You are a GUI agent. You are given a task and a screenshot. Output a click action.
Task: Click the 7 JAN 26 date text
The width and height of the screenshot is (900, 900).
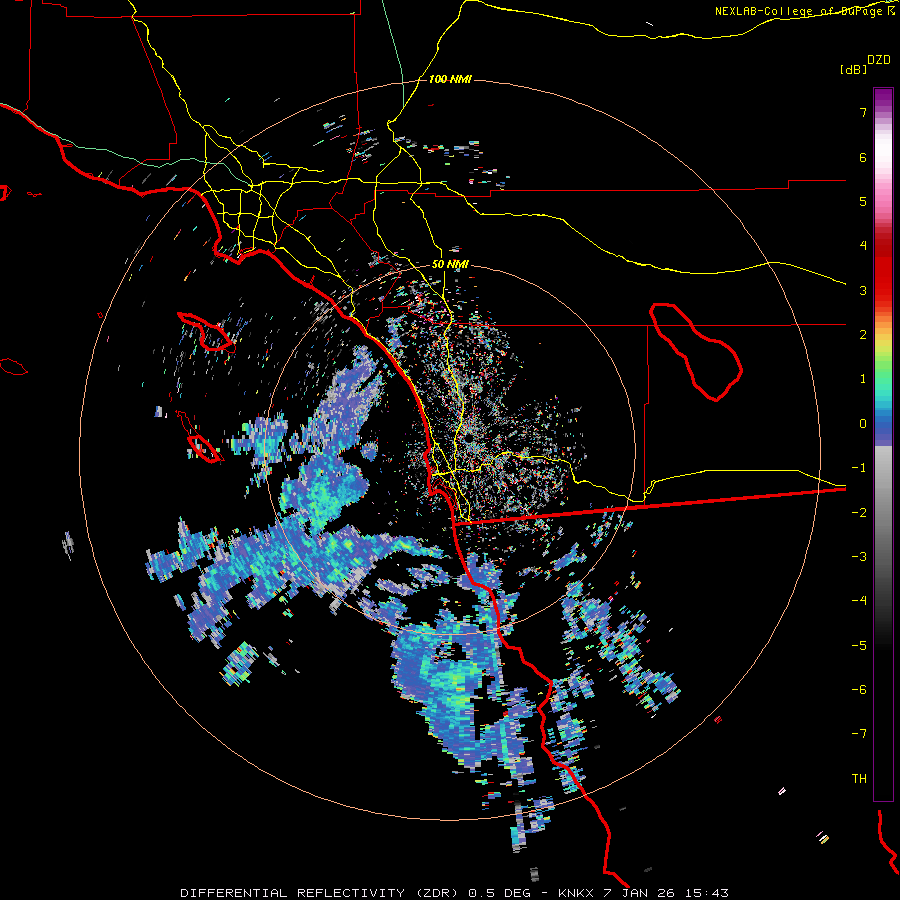pyautogui.click(x=641, y=893)
